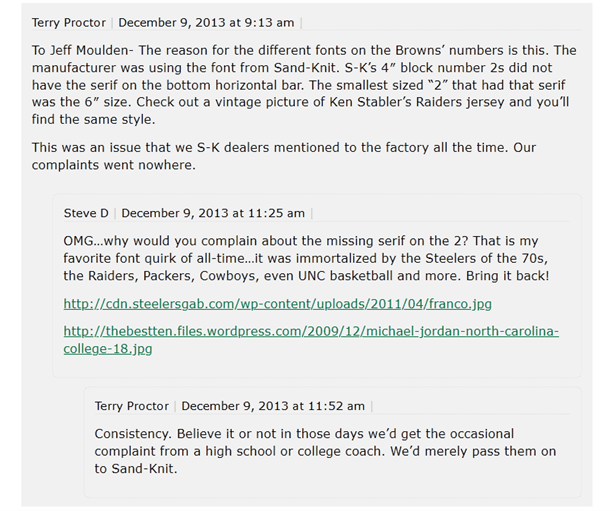The height and width of the screenshot is (511, 616).
Task: Click 'find the same style.' in the first comment
Action: 94,119
